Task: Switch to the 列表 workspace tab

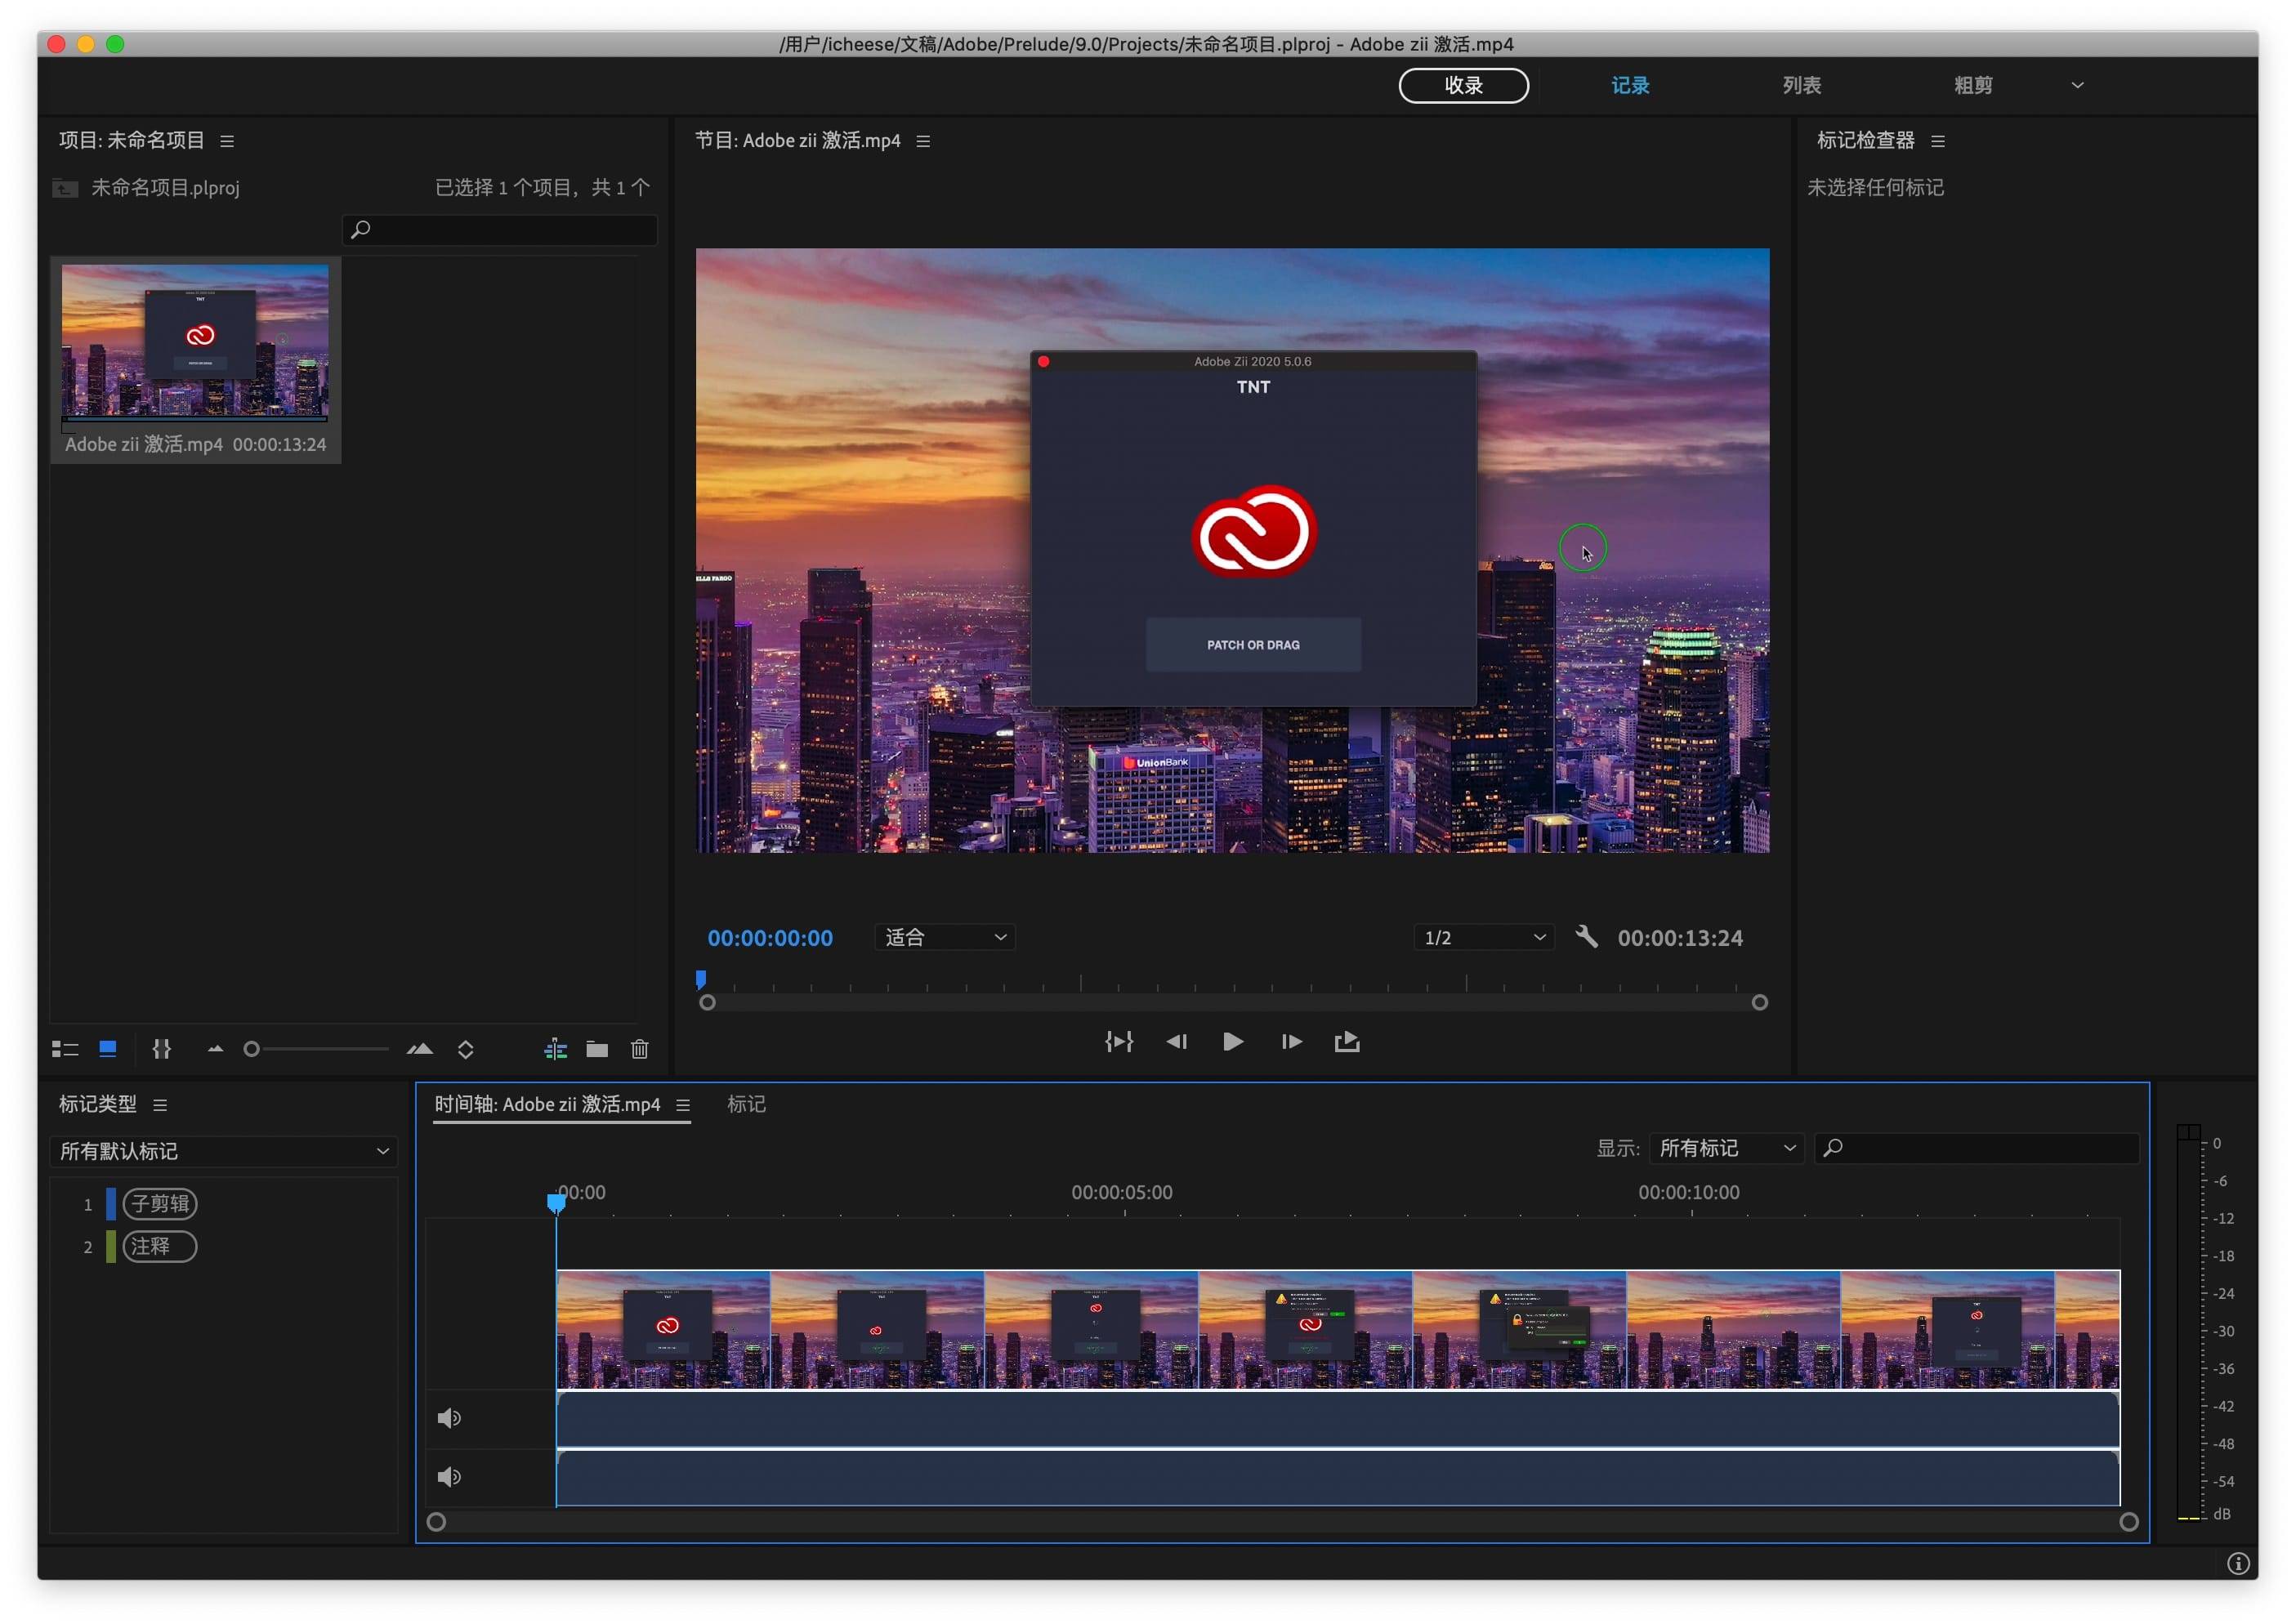Action: pos(1801,86)
